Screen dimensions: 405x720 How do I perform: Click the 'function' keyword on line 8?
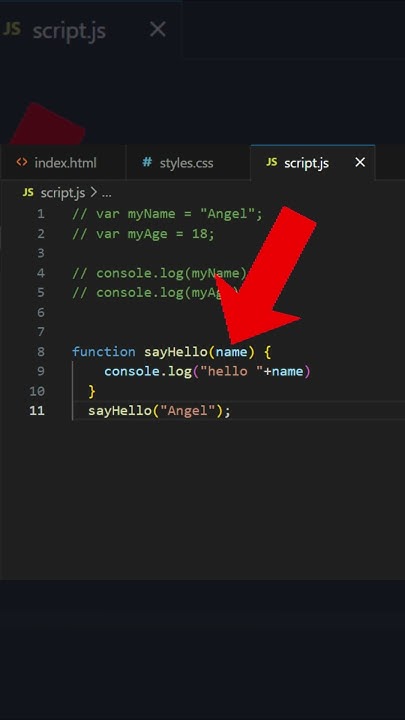coord(104,352)
